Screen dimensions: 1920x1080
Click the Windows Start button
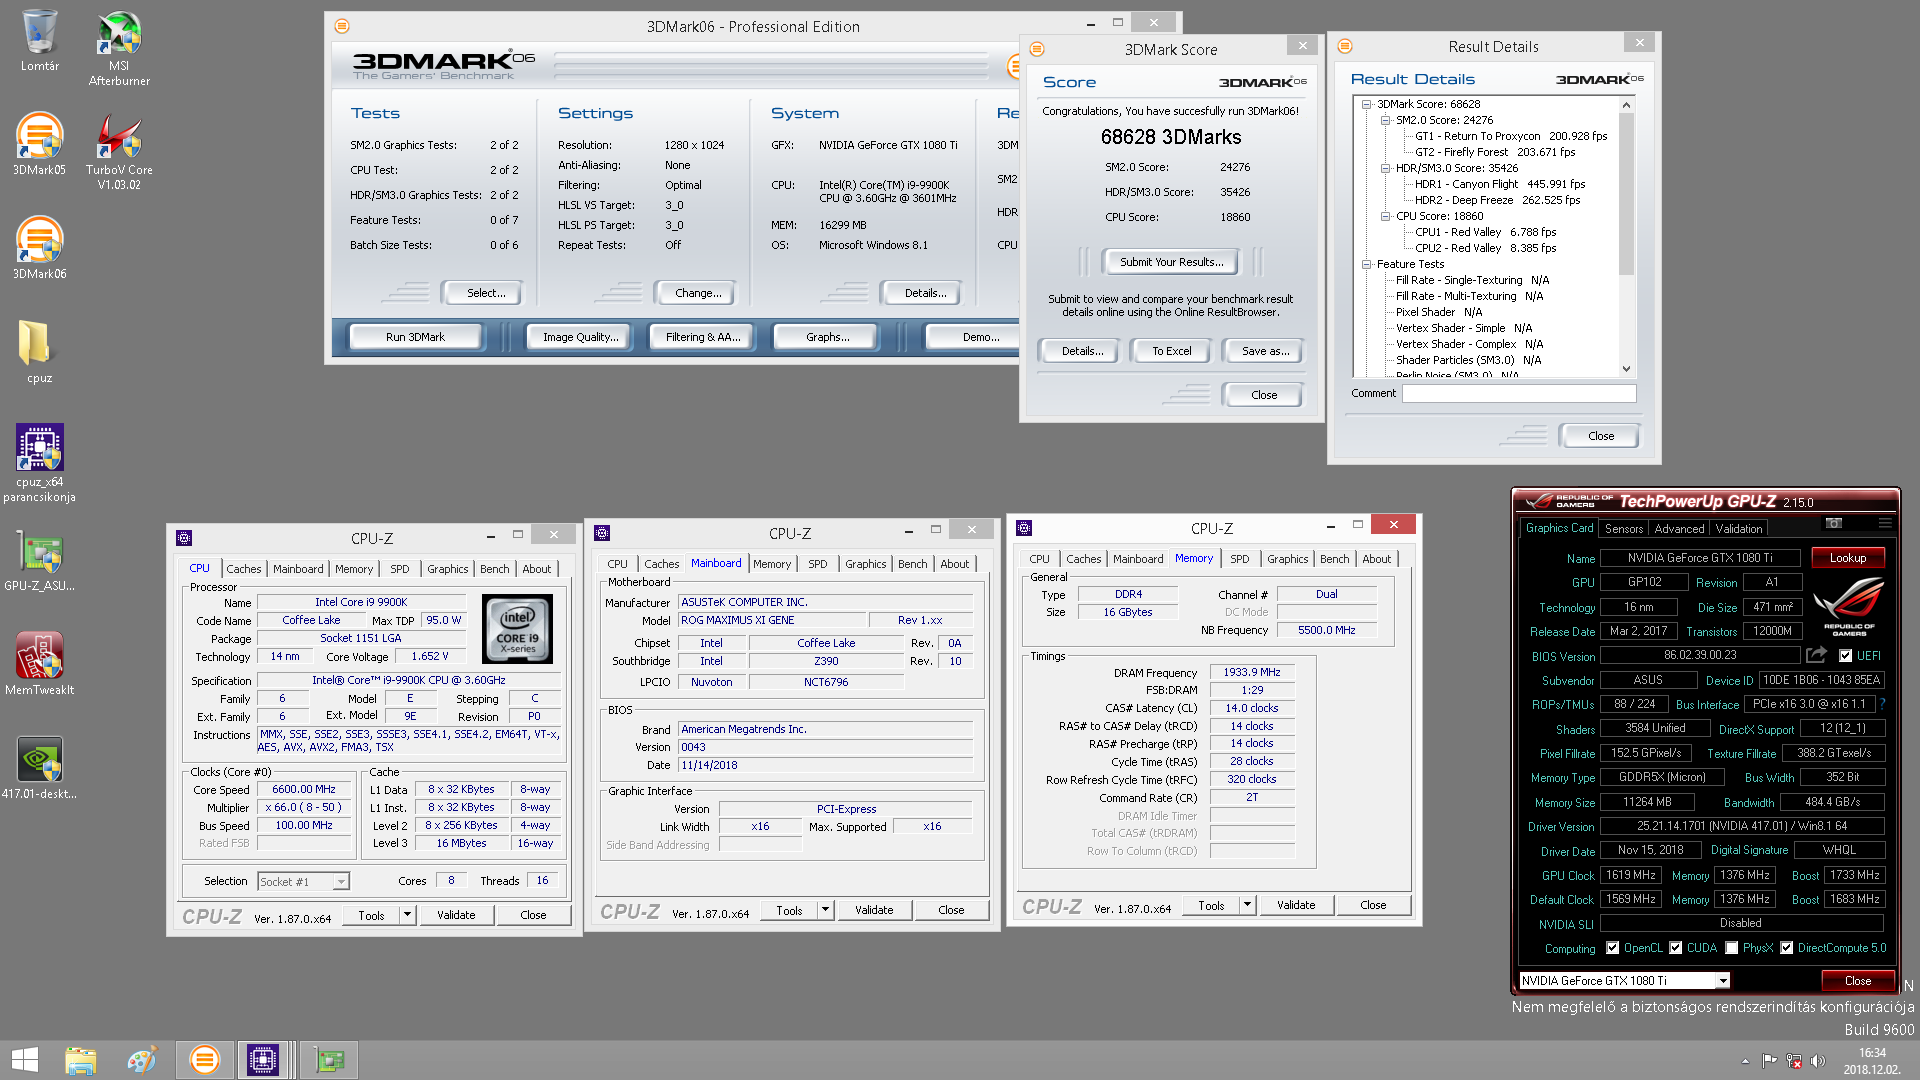(x=24, y=1060)
